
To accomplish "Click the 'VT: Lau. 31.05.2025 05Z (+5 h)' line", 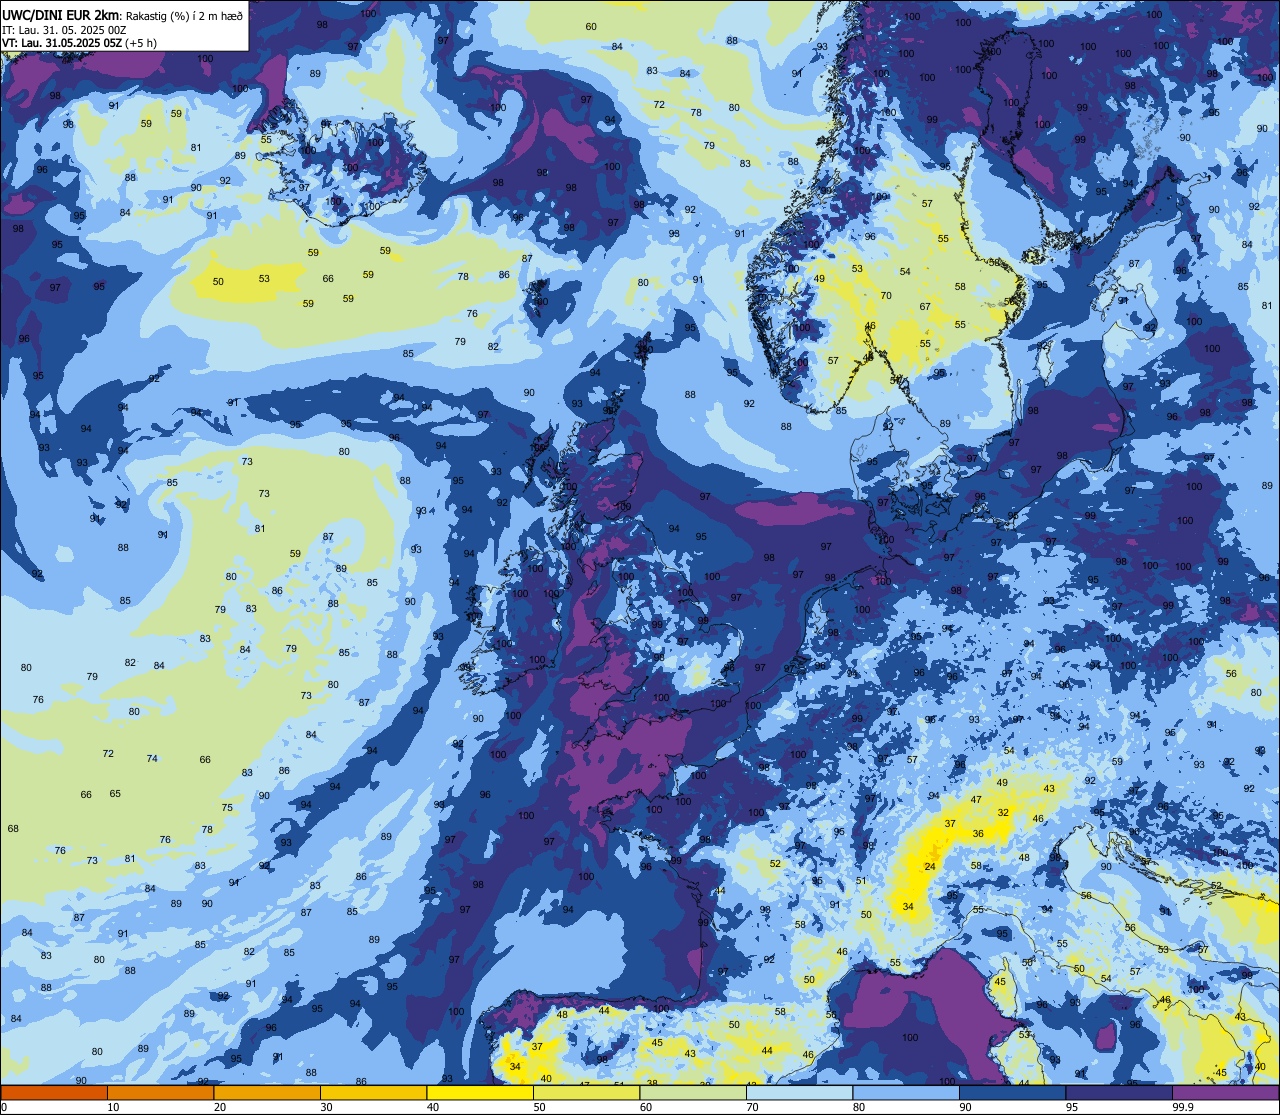I will (82, 43).
